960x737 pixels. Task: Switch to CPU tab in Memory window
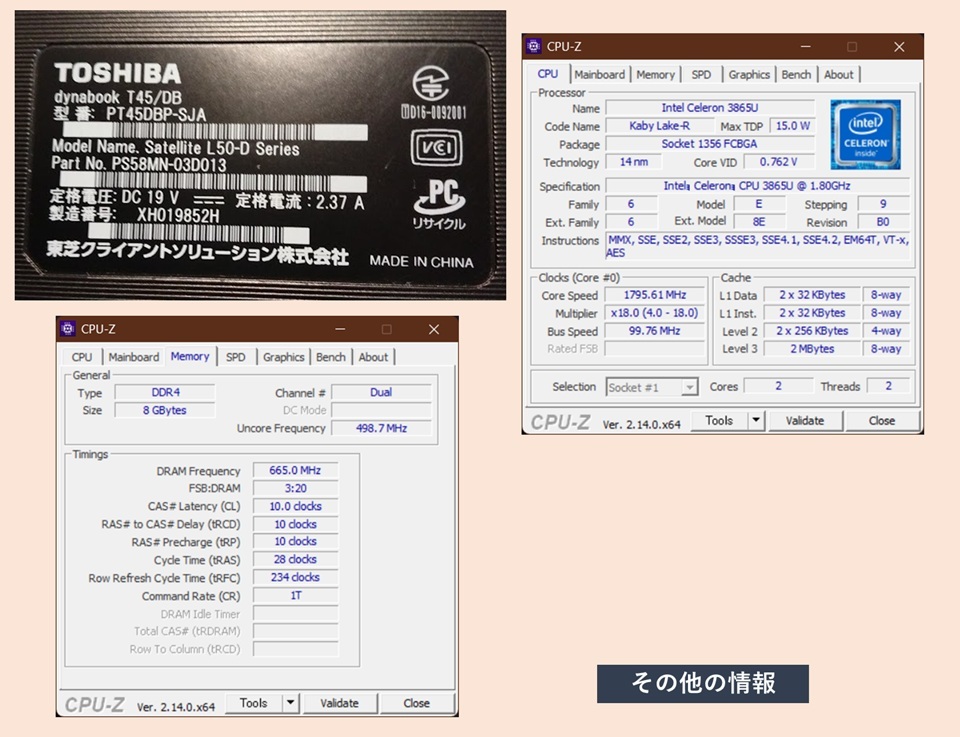click(81, 357)
